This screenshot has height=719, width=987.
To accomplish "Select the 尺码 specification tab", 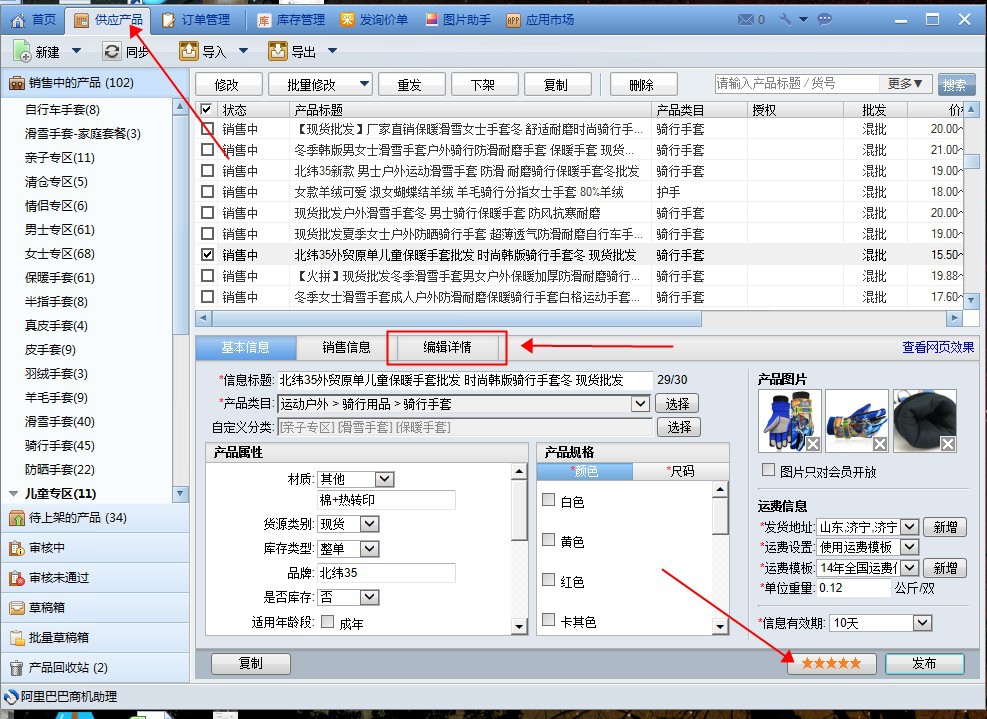I will pos(680,471).
